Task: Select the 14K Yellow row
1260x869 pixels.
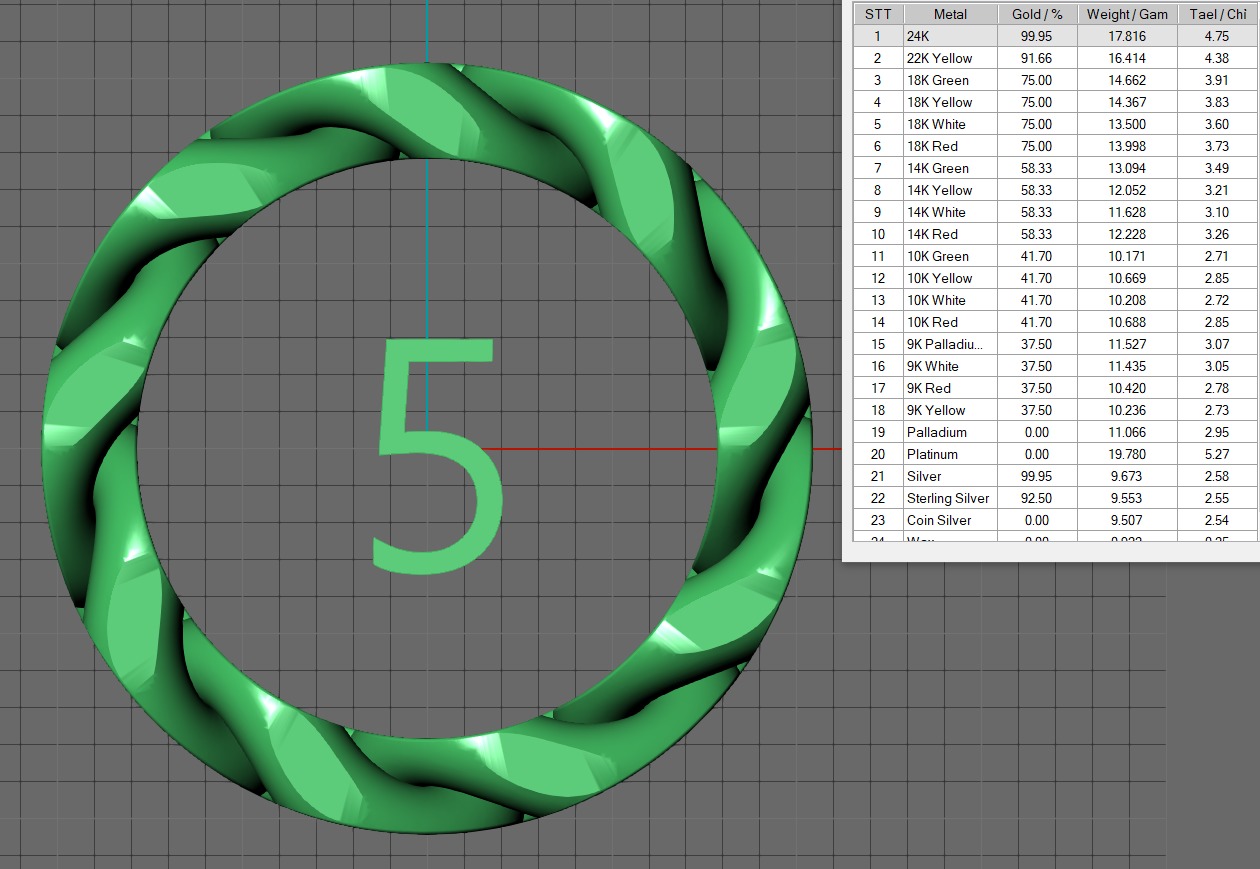Action: tap(1055, 190)
